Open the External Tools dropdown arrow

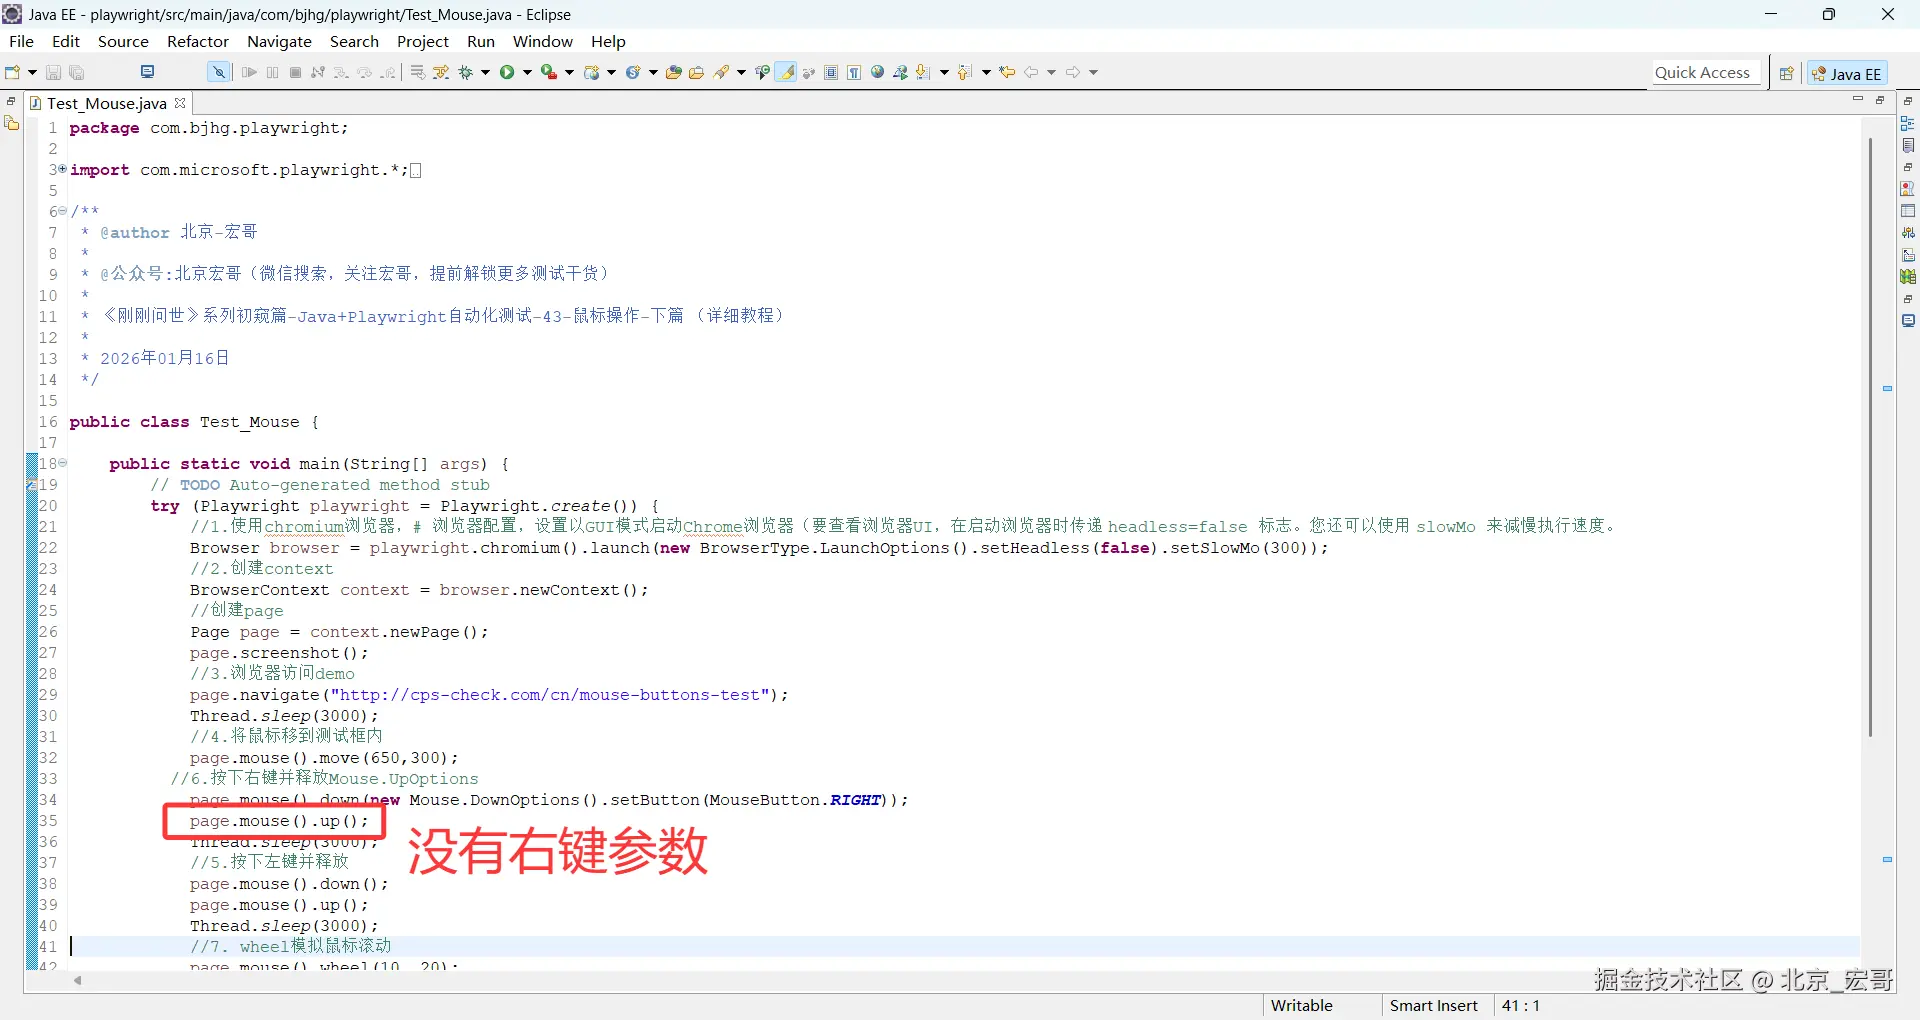pyautogui.click(x=570, y=72)
